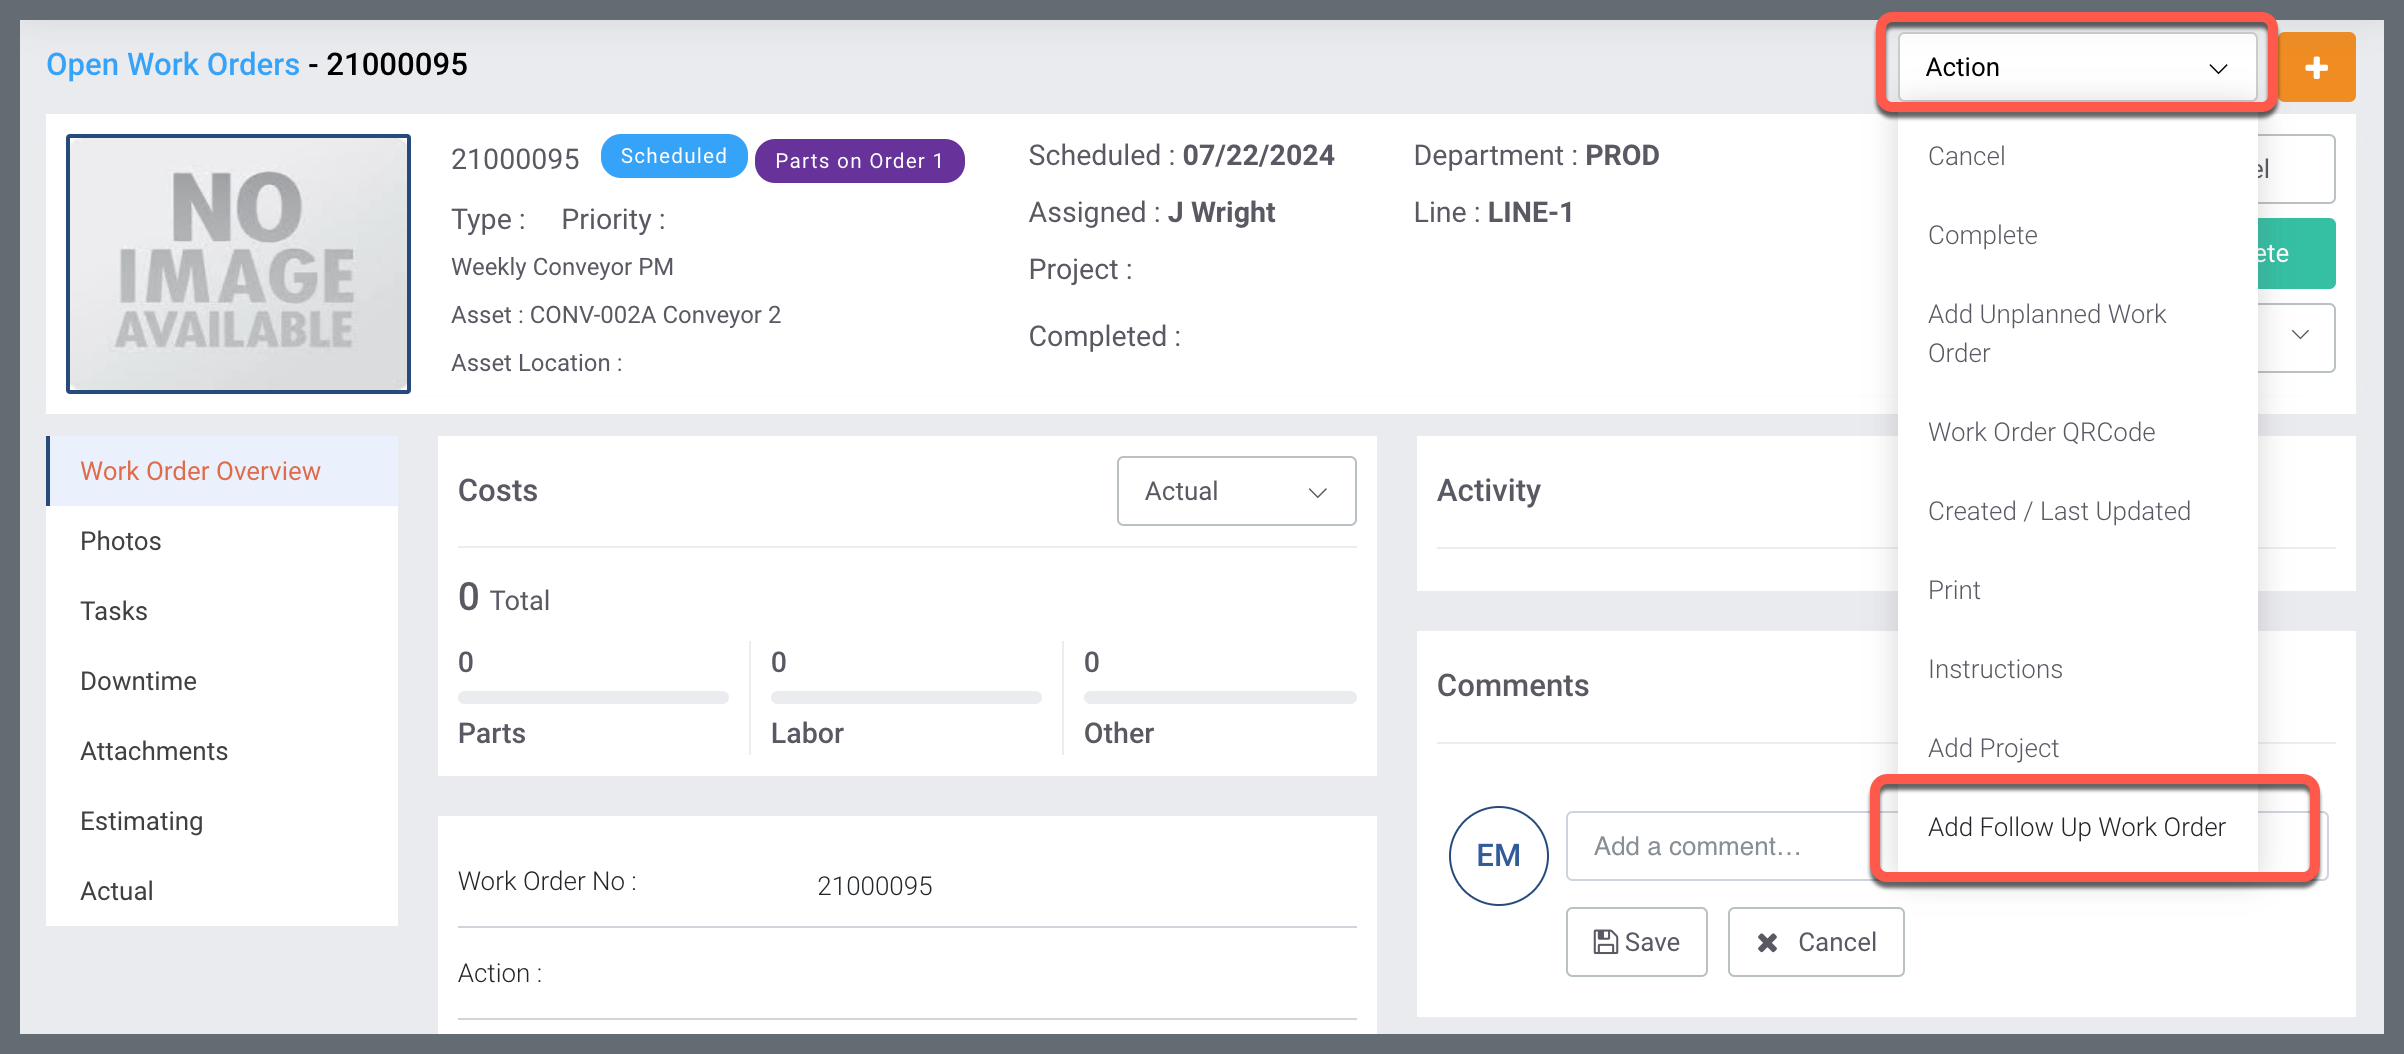
Task: Choose Print from the Action menu
Action: (1954, 590)
